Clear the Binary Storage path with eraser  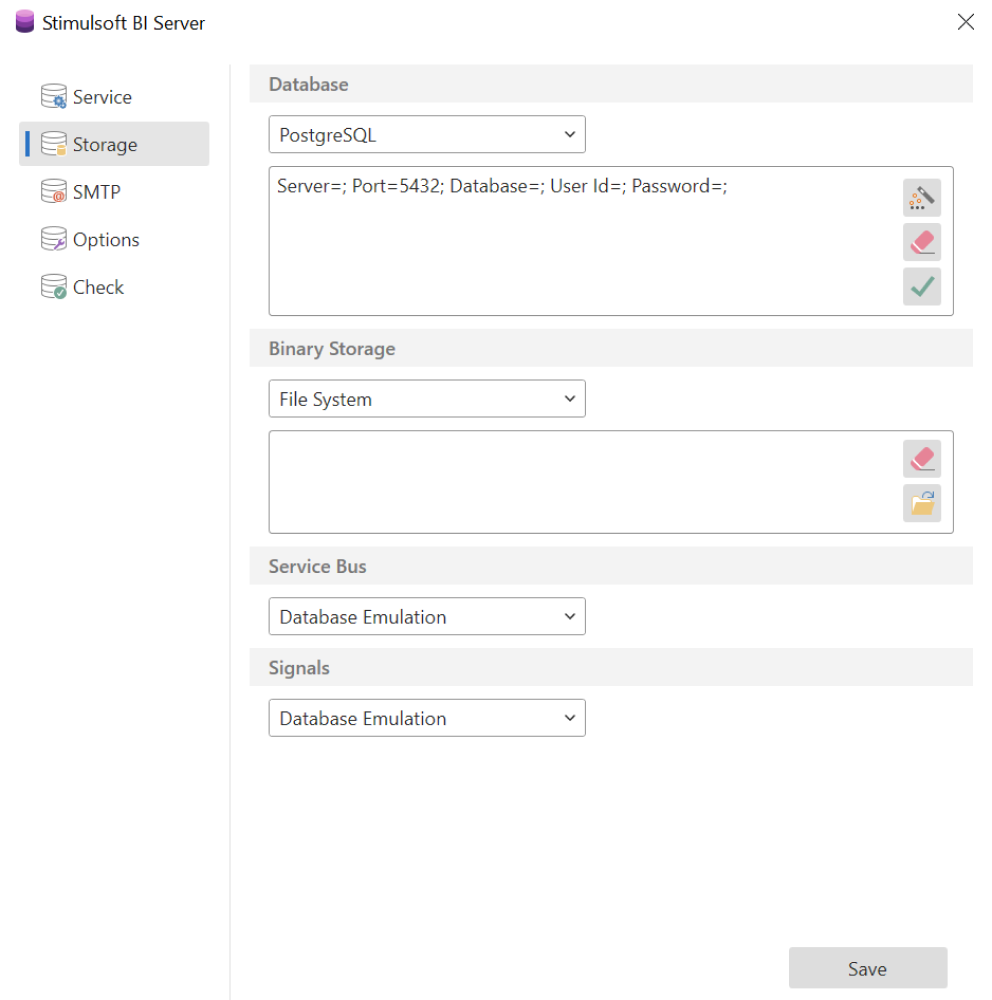pos(921,459)
